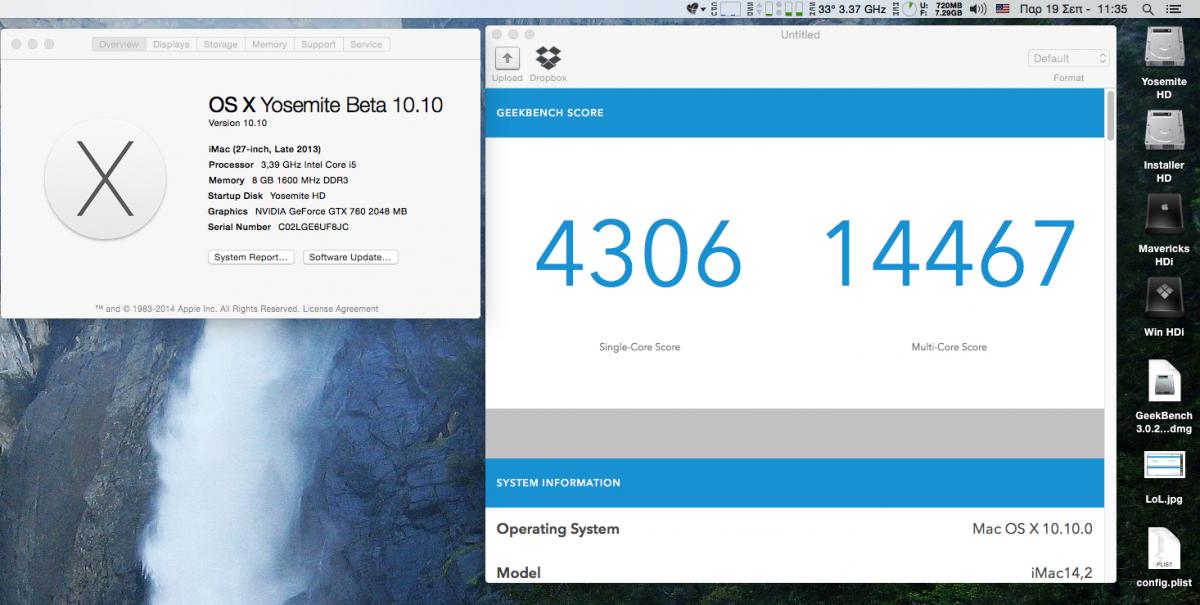Open the US flag input menu
The image size is (1200, 605).
[1002, 9]
